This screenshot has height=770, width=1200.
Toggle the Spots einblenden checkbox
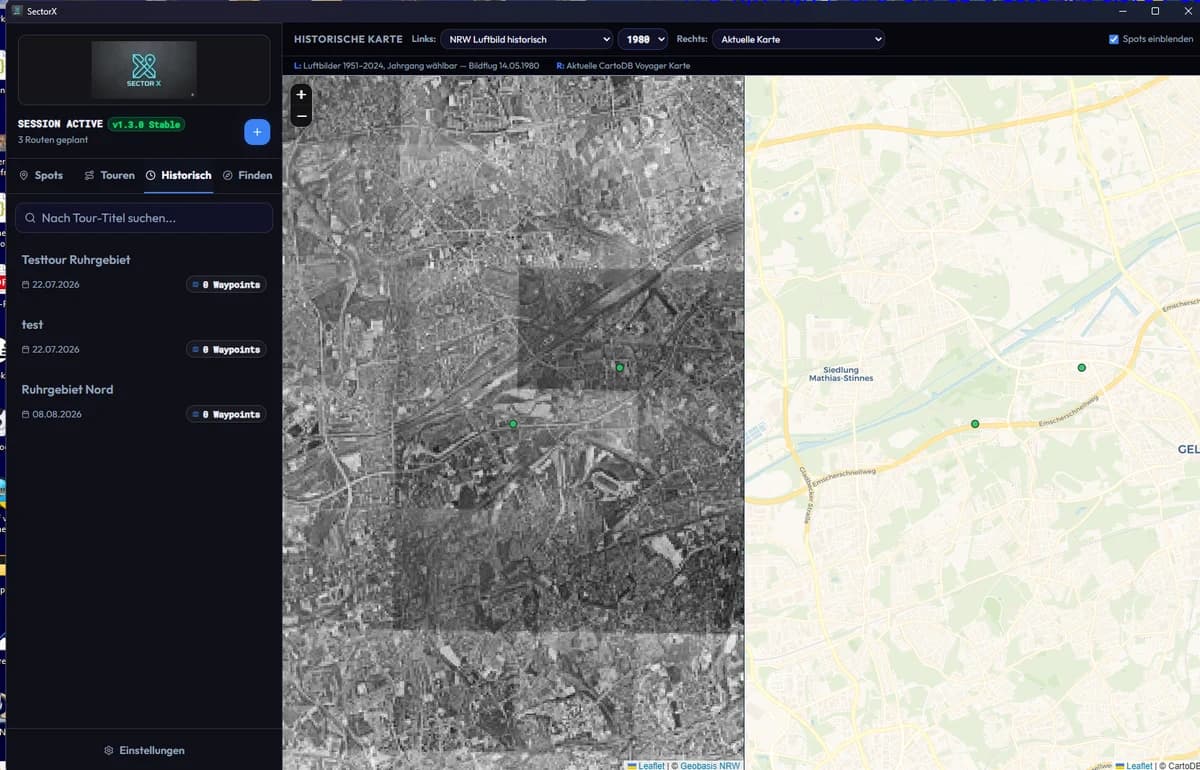tap(1114, 39)
